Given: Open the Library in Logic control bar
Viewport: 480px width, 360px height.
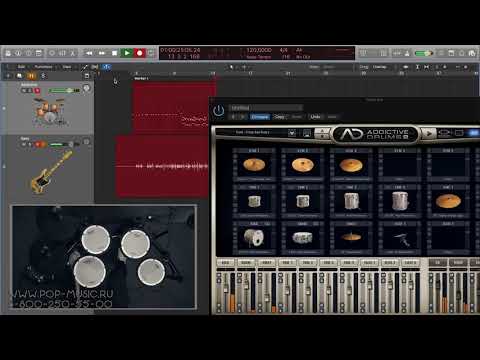Looking at the screenshot, I should click(8, 53).
